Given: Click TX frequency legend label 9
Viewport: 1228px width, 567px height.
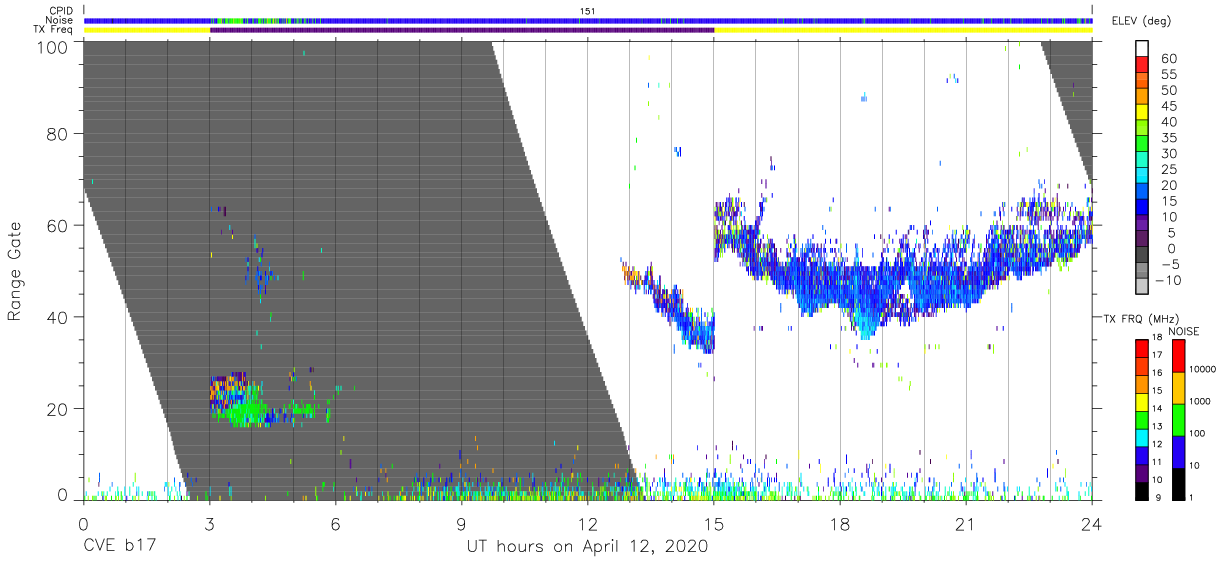Looking at the screenshot, I should point(1160,497).
